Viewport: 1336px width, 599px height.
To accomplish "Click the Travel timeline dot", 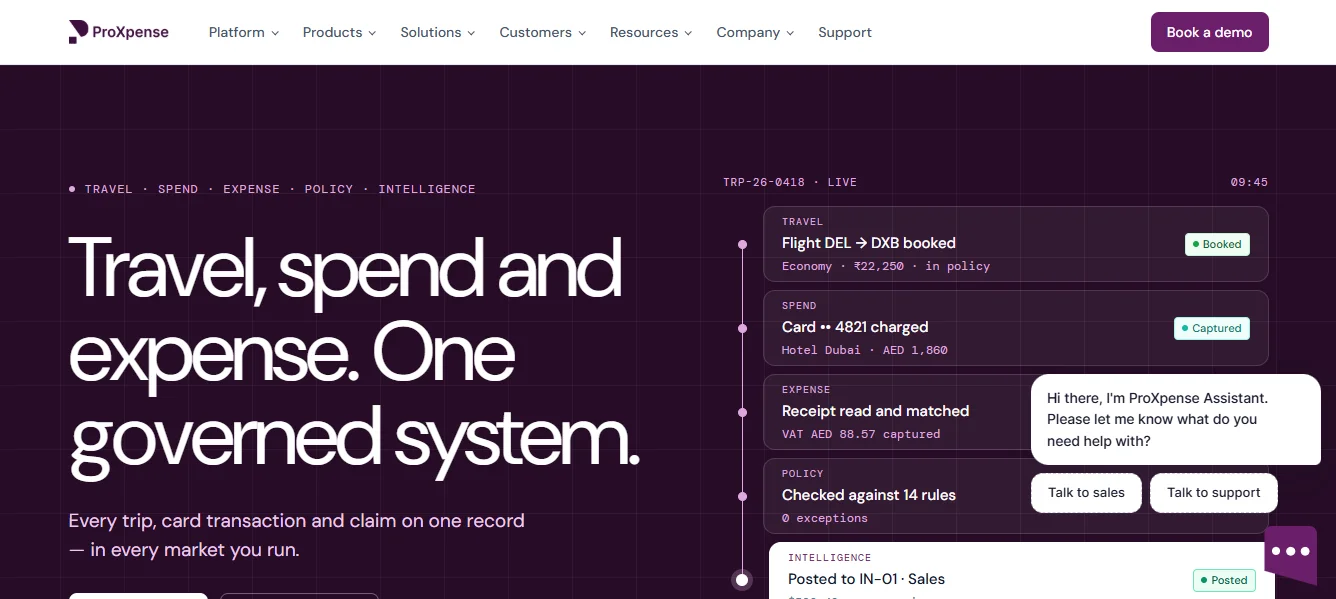I will coord(742,244).
